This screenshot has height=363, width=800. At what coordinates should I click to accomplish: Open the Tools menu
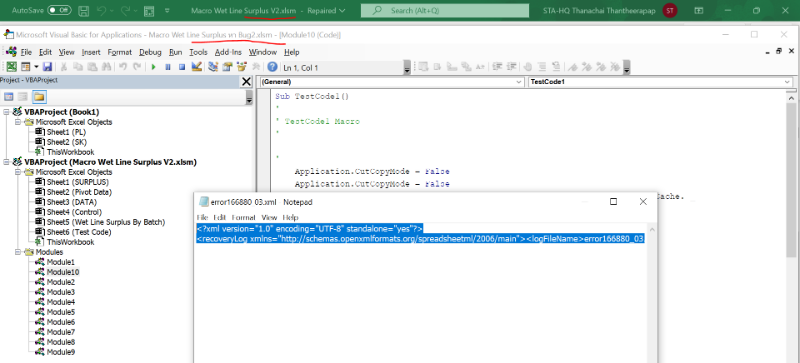(198, 52)
